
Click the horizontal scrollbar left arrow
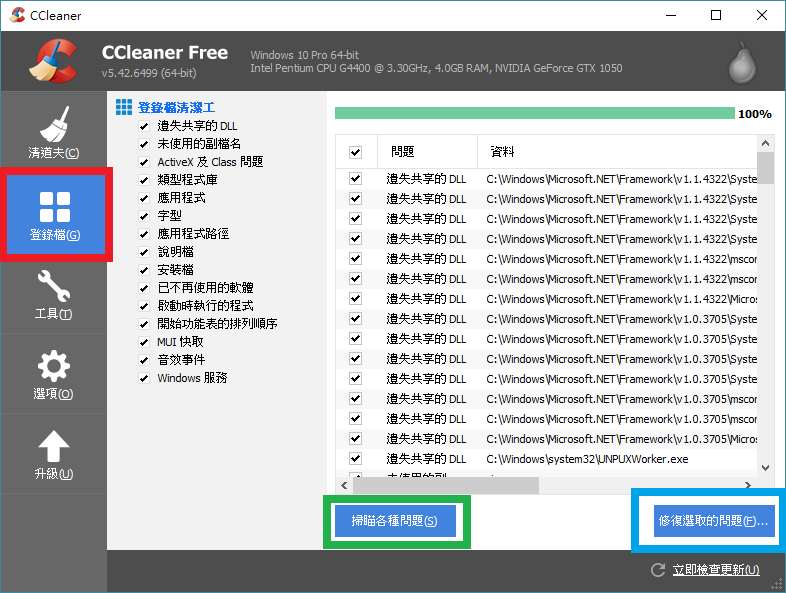click(x=344, y=485)
